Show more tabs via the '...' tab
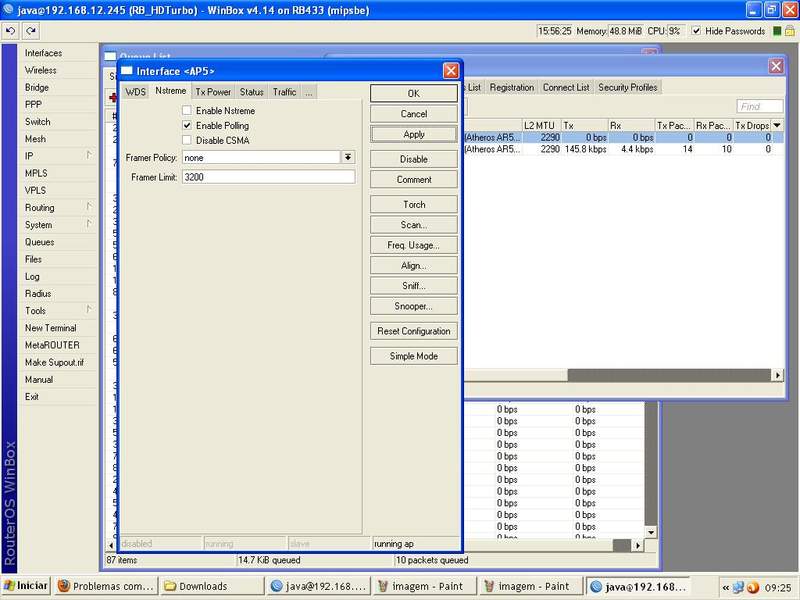 coord(309,92)
